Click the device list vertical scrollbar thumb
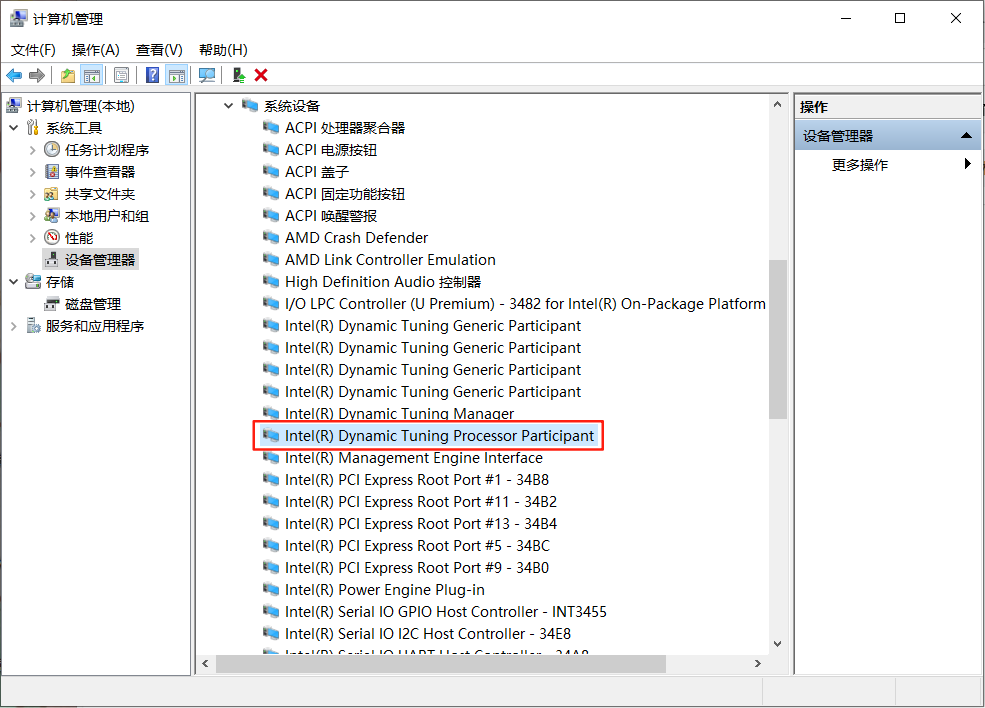 pyautogui.click(x=777, y=340)
